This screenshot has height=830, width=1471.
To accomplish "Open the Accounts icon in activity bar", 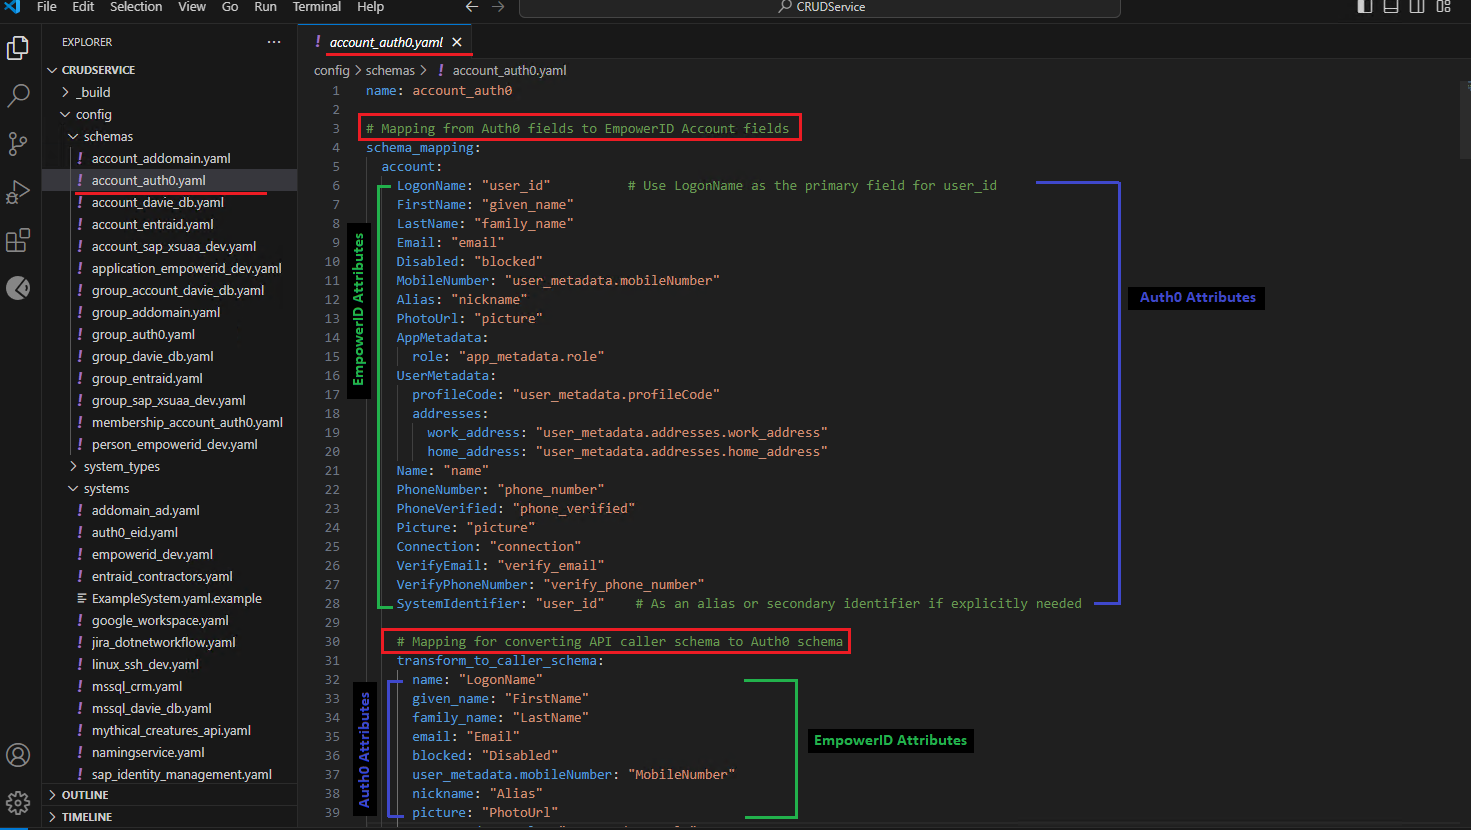I will [18, 755].
